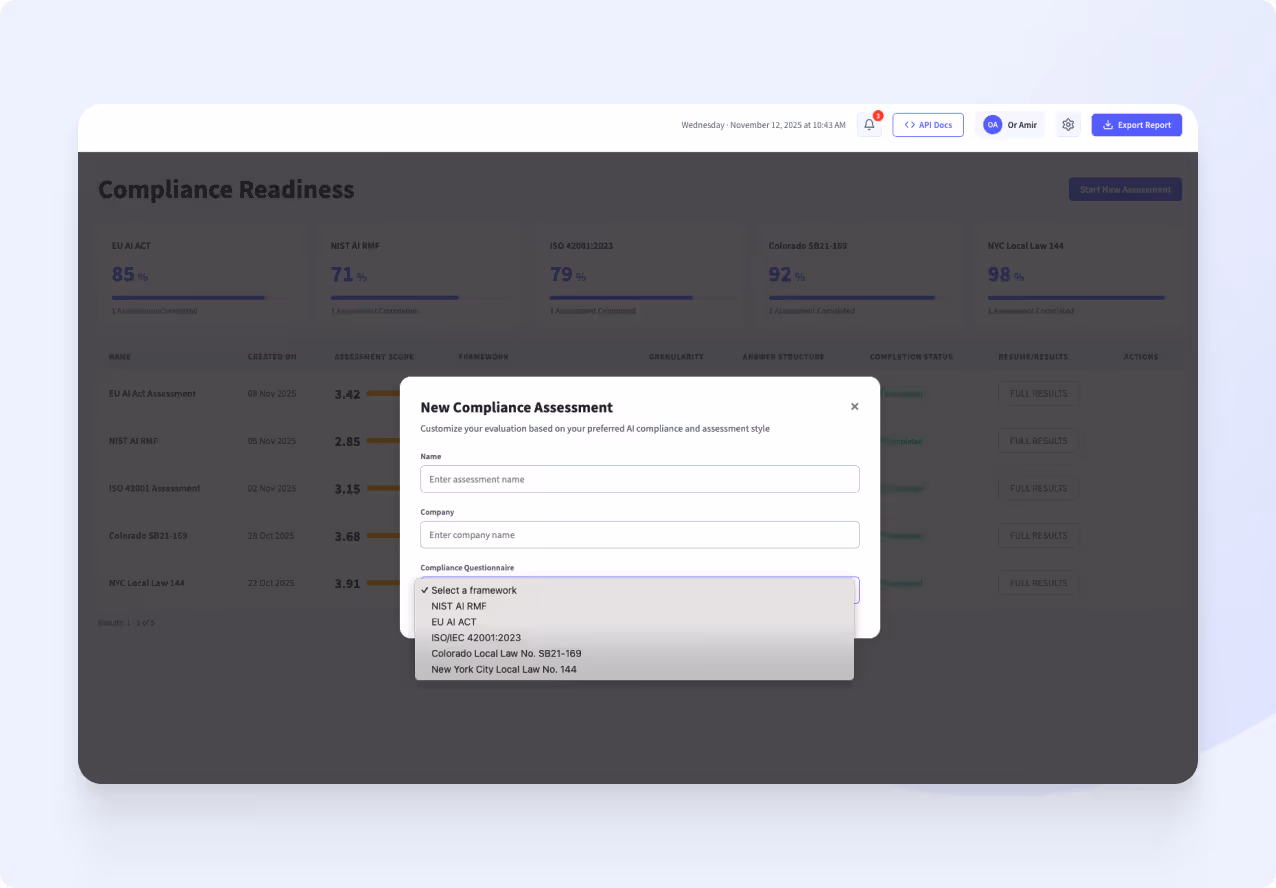1276x888 pixels.
Task: Click the ISO 42001:2023 79% summary card
Action: click(x=639, y=277)
